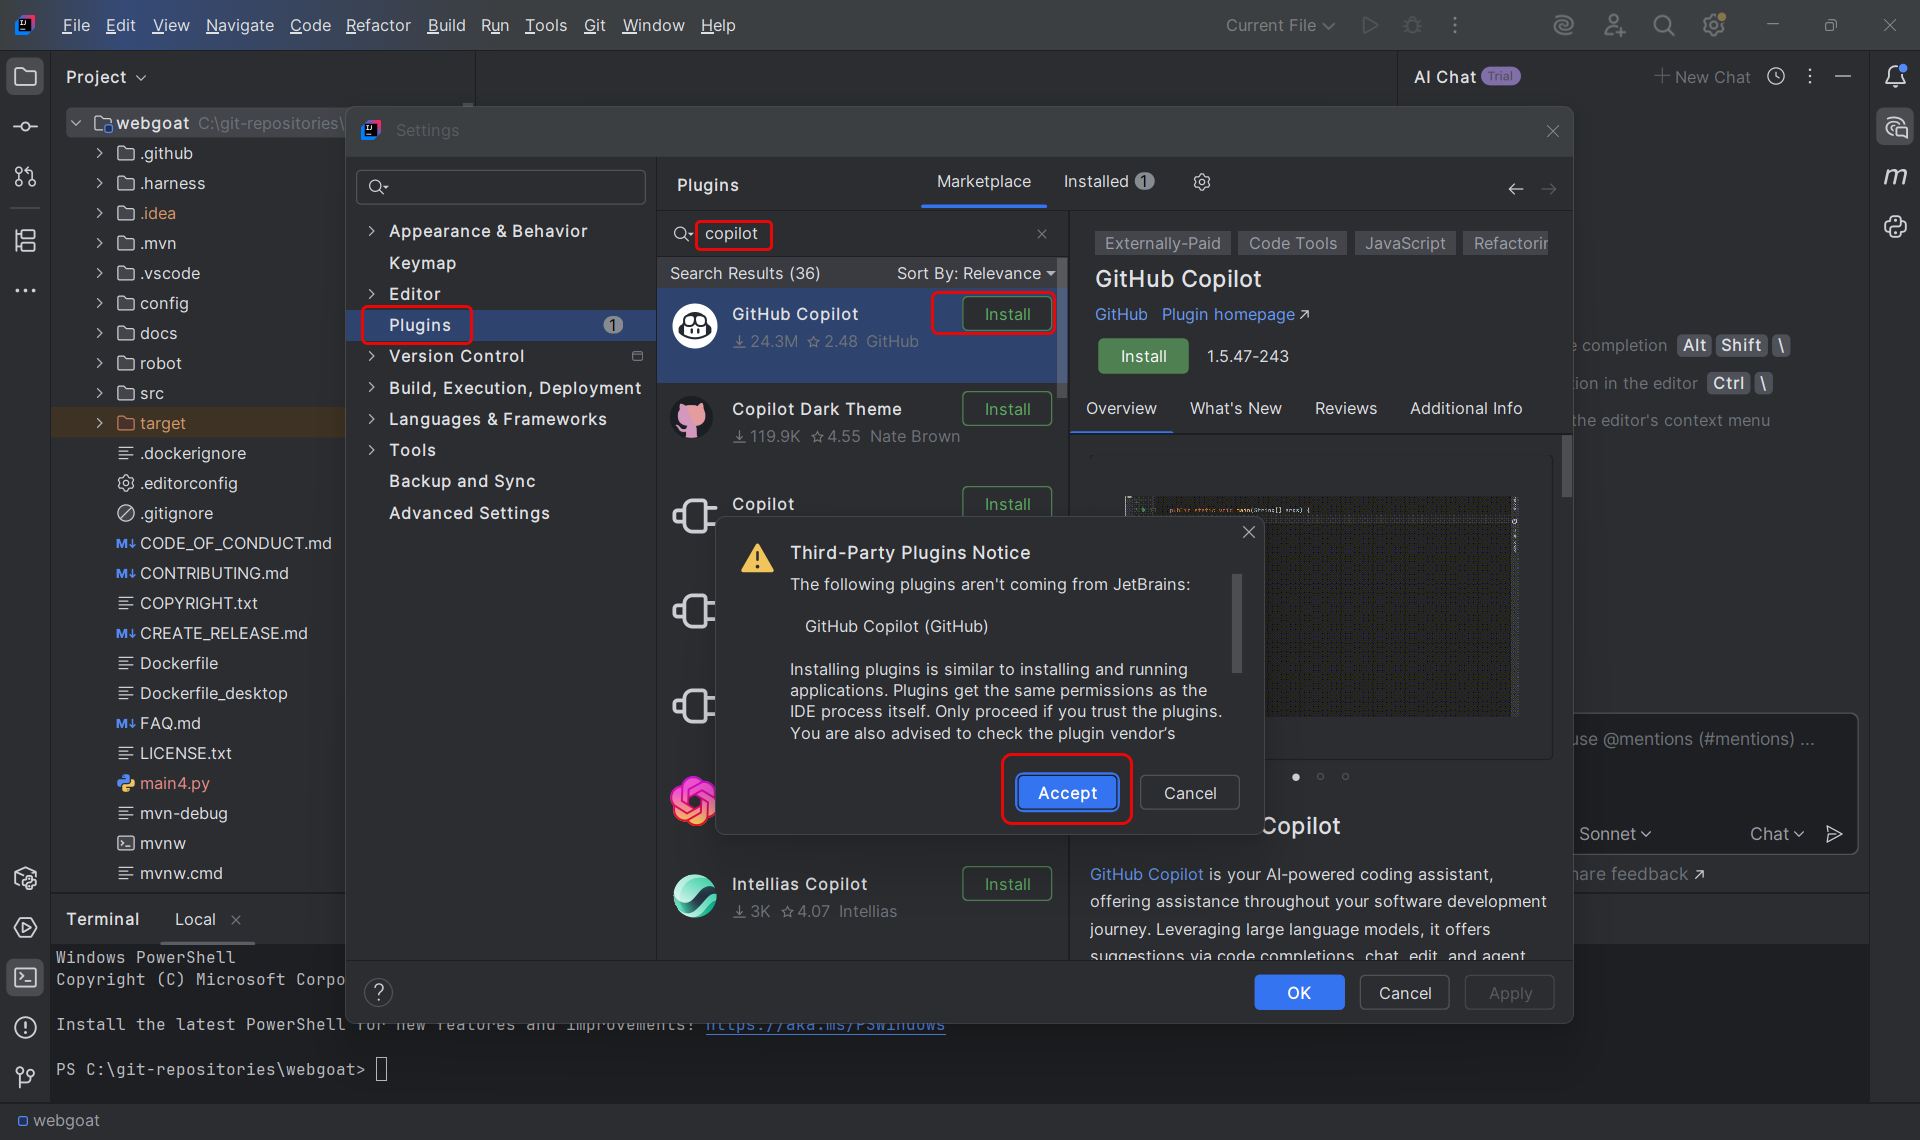This screenshot has width=1920, height=1140.
Task: Open the Git tool window icon
Action: pyautogui.click(x=26, y=1077)
